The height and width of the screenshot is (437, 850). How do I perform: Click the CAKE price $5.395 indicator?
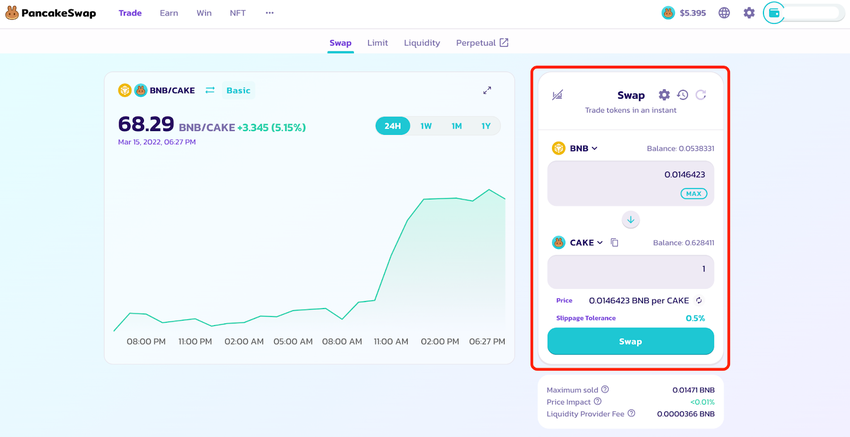click(x=684, y=13)
